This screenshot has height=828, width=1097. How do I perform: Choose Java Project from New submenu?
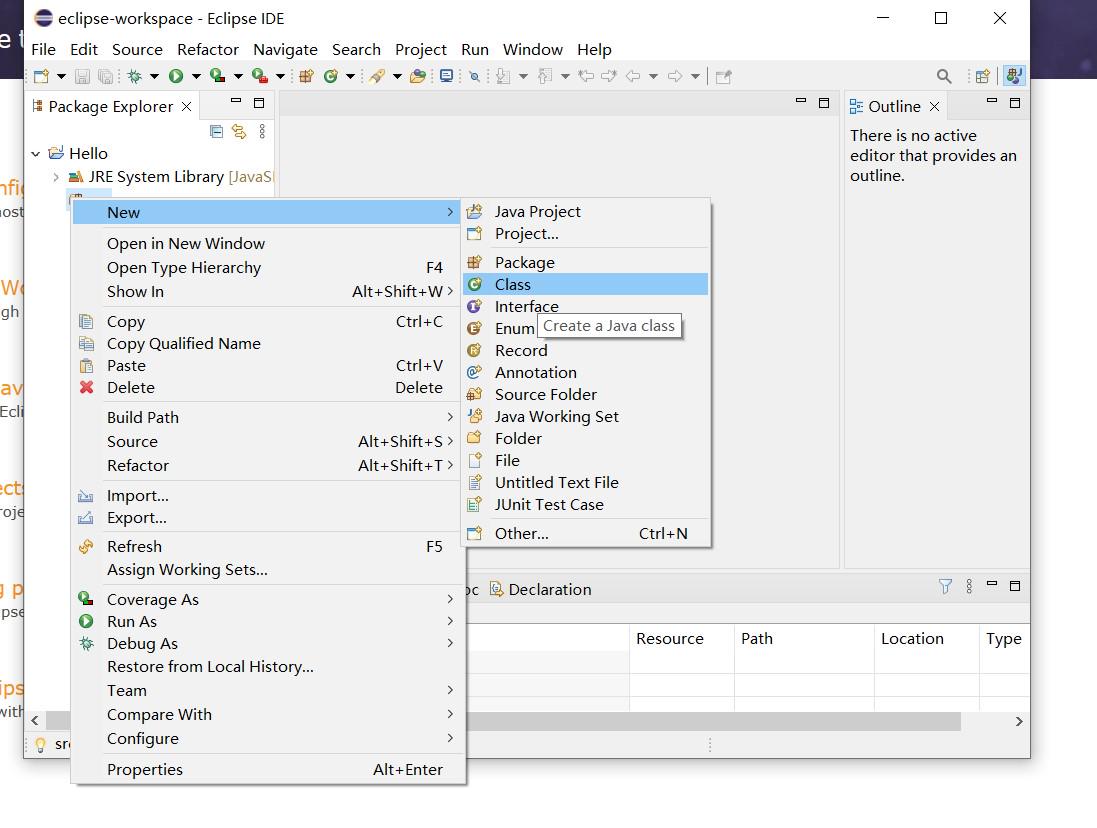[x=586, y=211]
